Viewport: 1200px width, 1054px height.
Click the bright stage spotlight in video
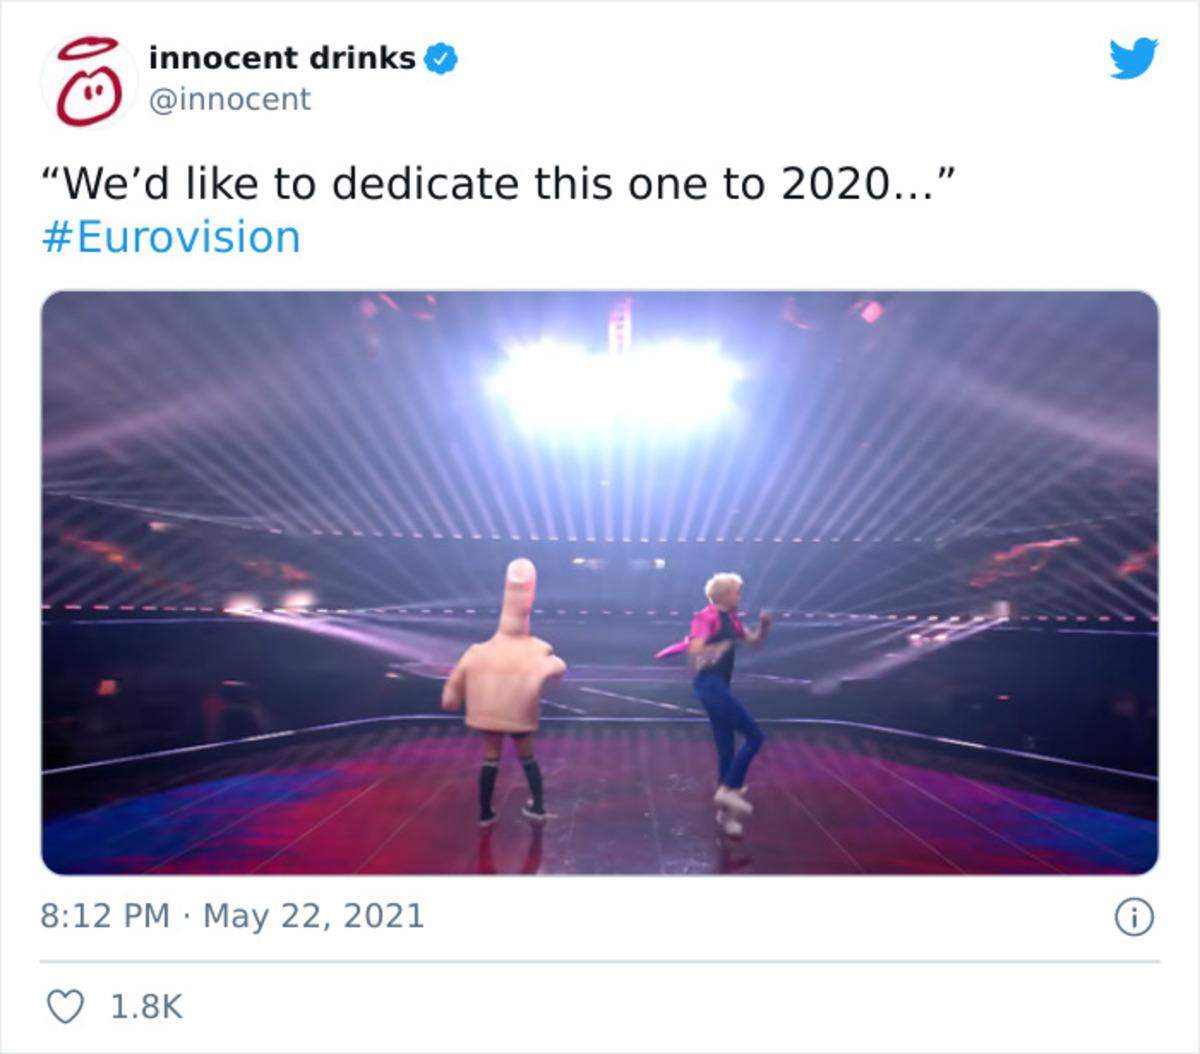(612, 383)
